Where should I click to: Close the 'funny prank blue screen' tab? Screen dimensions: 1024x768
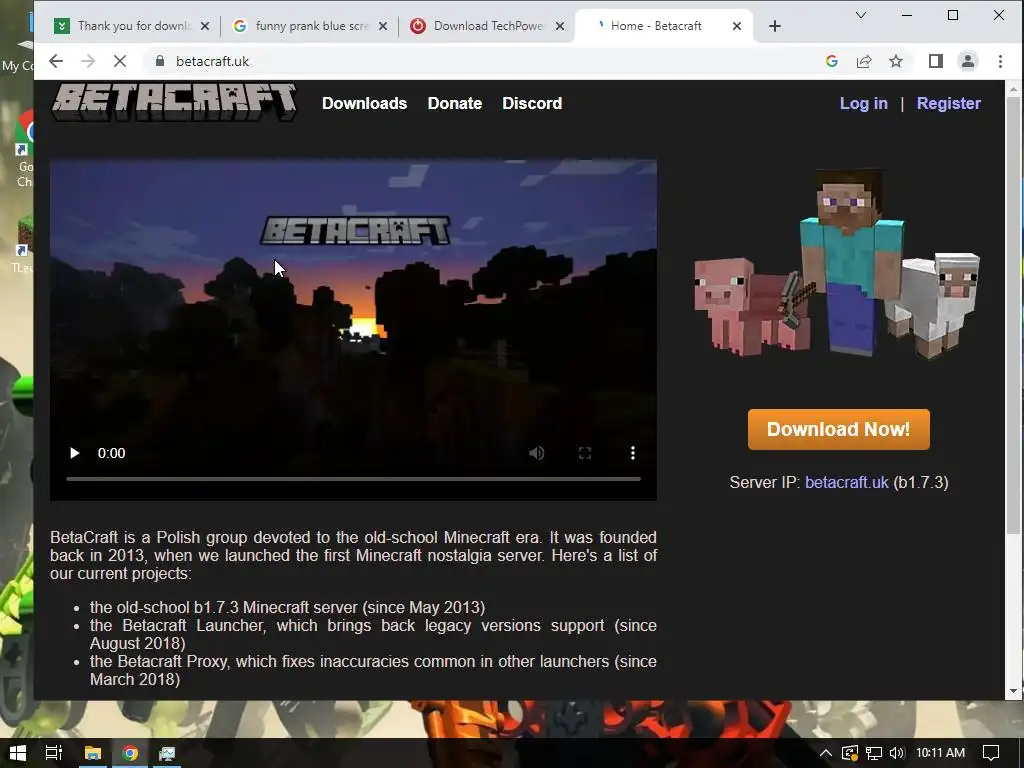pos(383,26)
